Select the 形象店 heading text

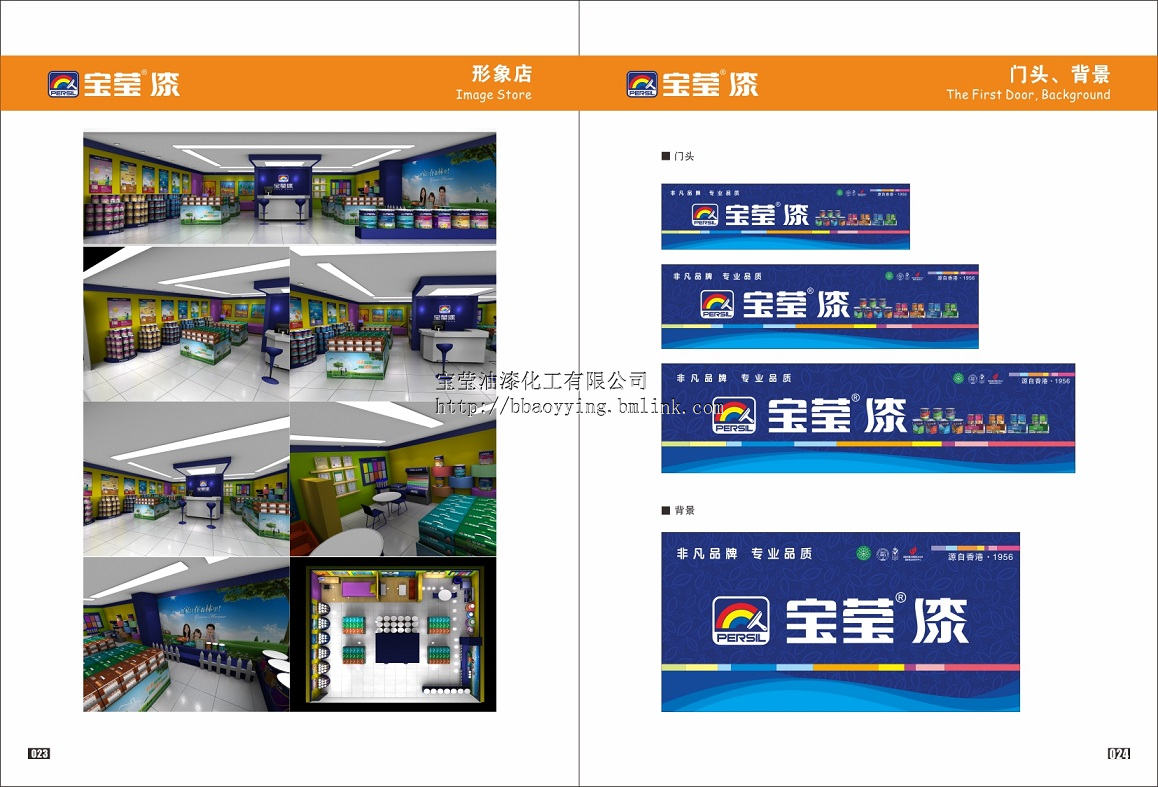pos(501,74)
